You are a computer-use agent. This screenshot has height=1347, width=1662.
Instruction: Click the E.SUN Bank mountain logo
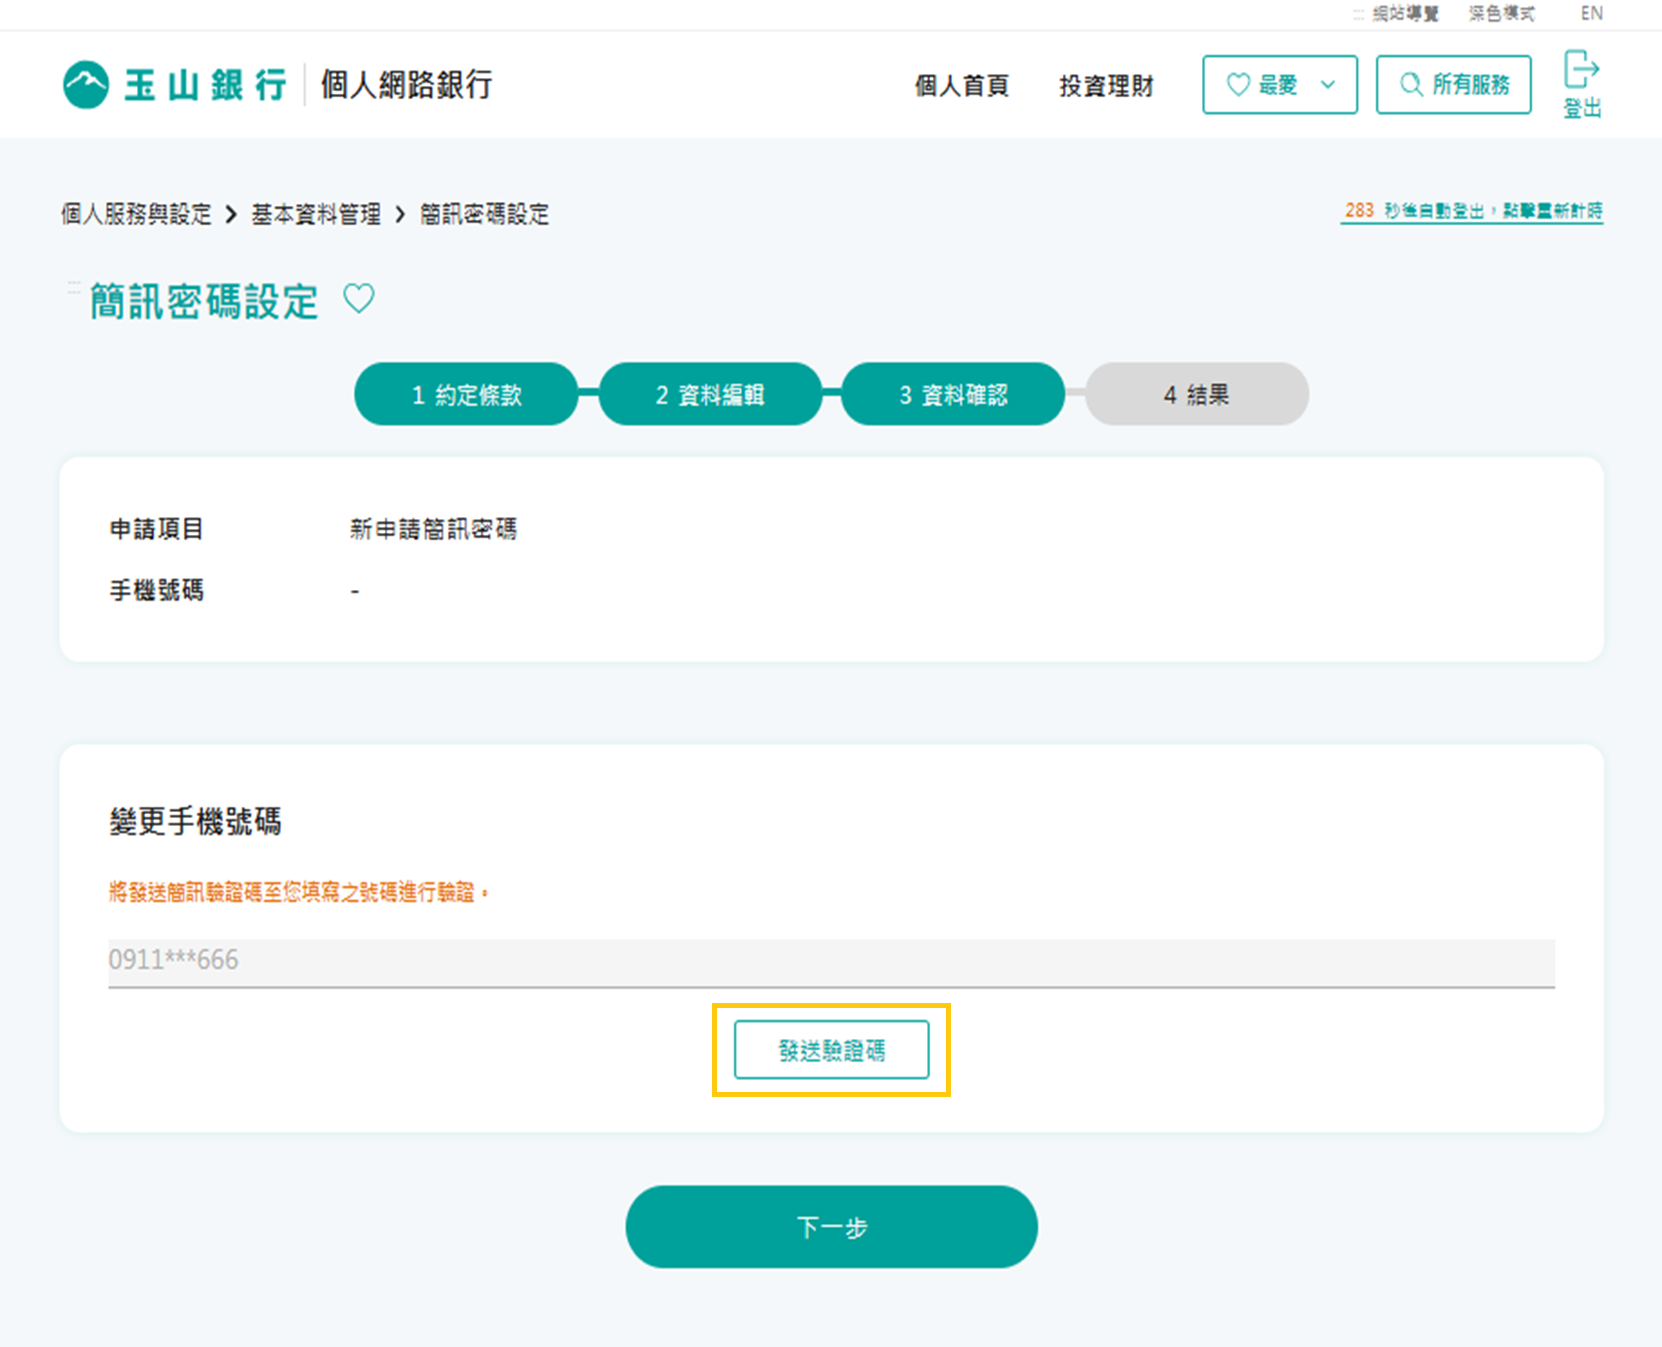click(x=85, y=85)
